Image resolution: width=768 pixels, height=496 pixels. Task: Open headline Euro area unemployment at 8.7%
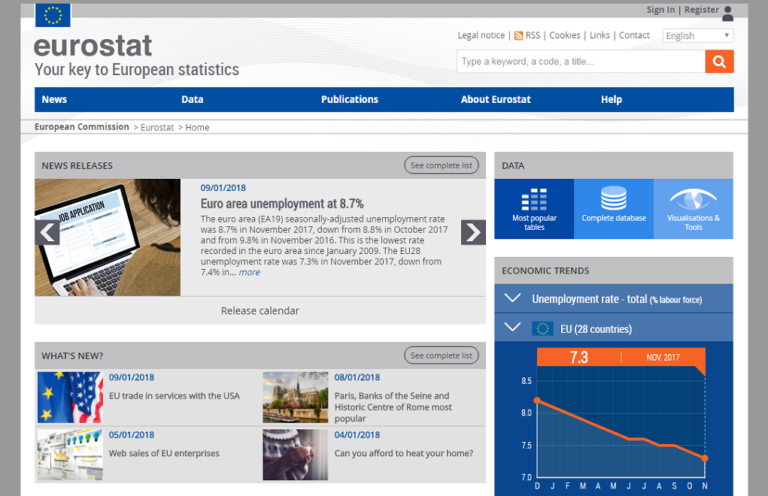[x=282, y=204]
